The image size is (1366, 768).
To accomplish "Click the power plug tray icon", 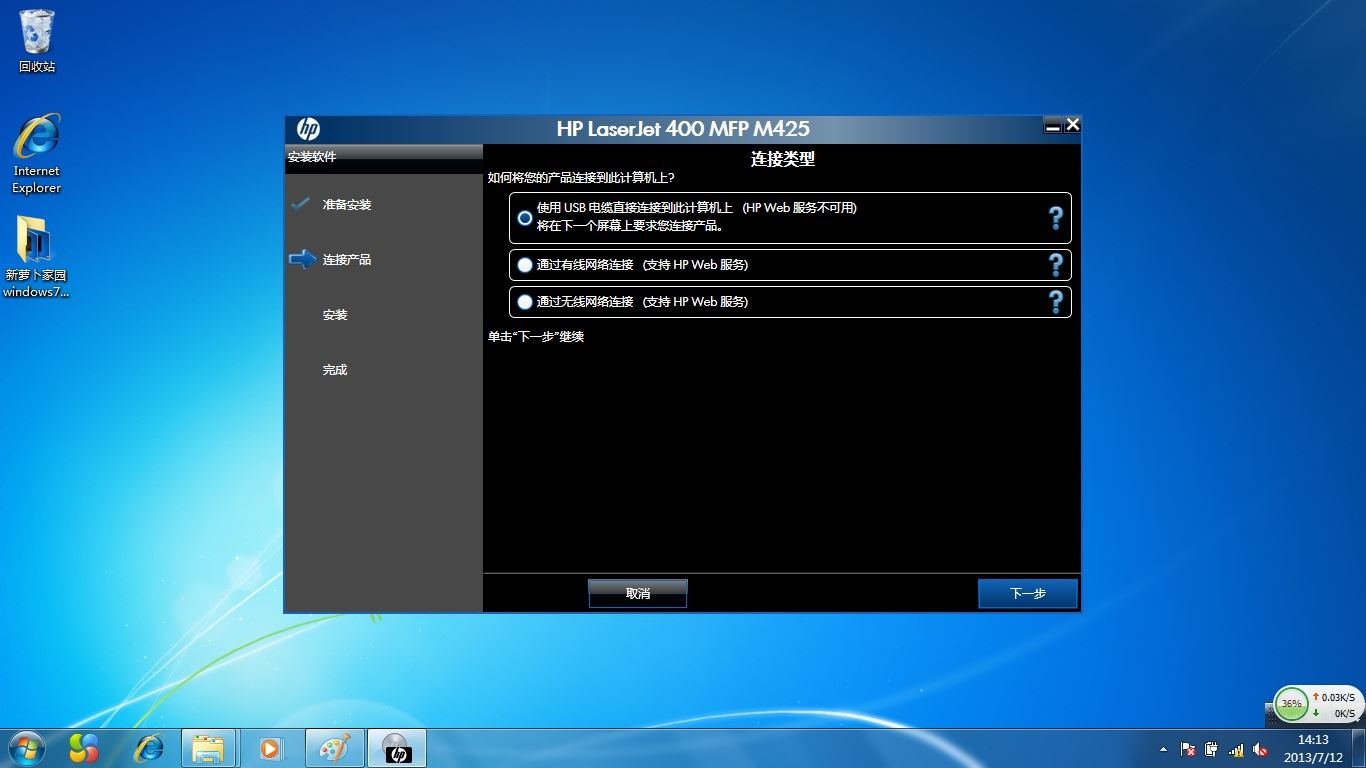I will pyautogui.click(x=1212, y=749).
